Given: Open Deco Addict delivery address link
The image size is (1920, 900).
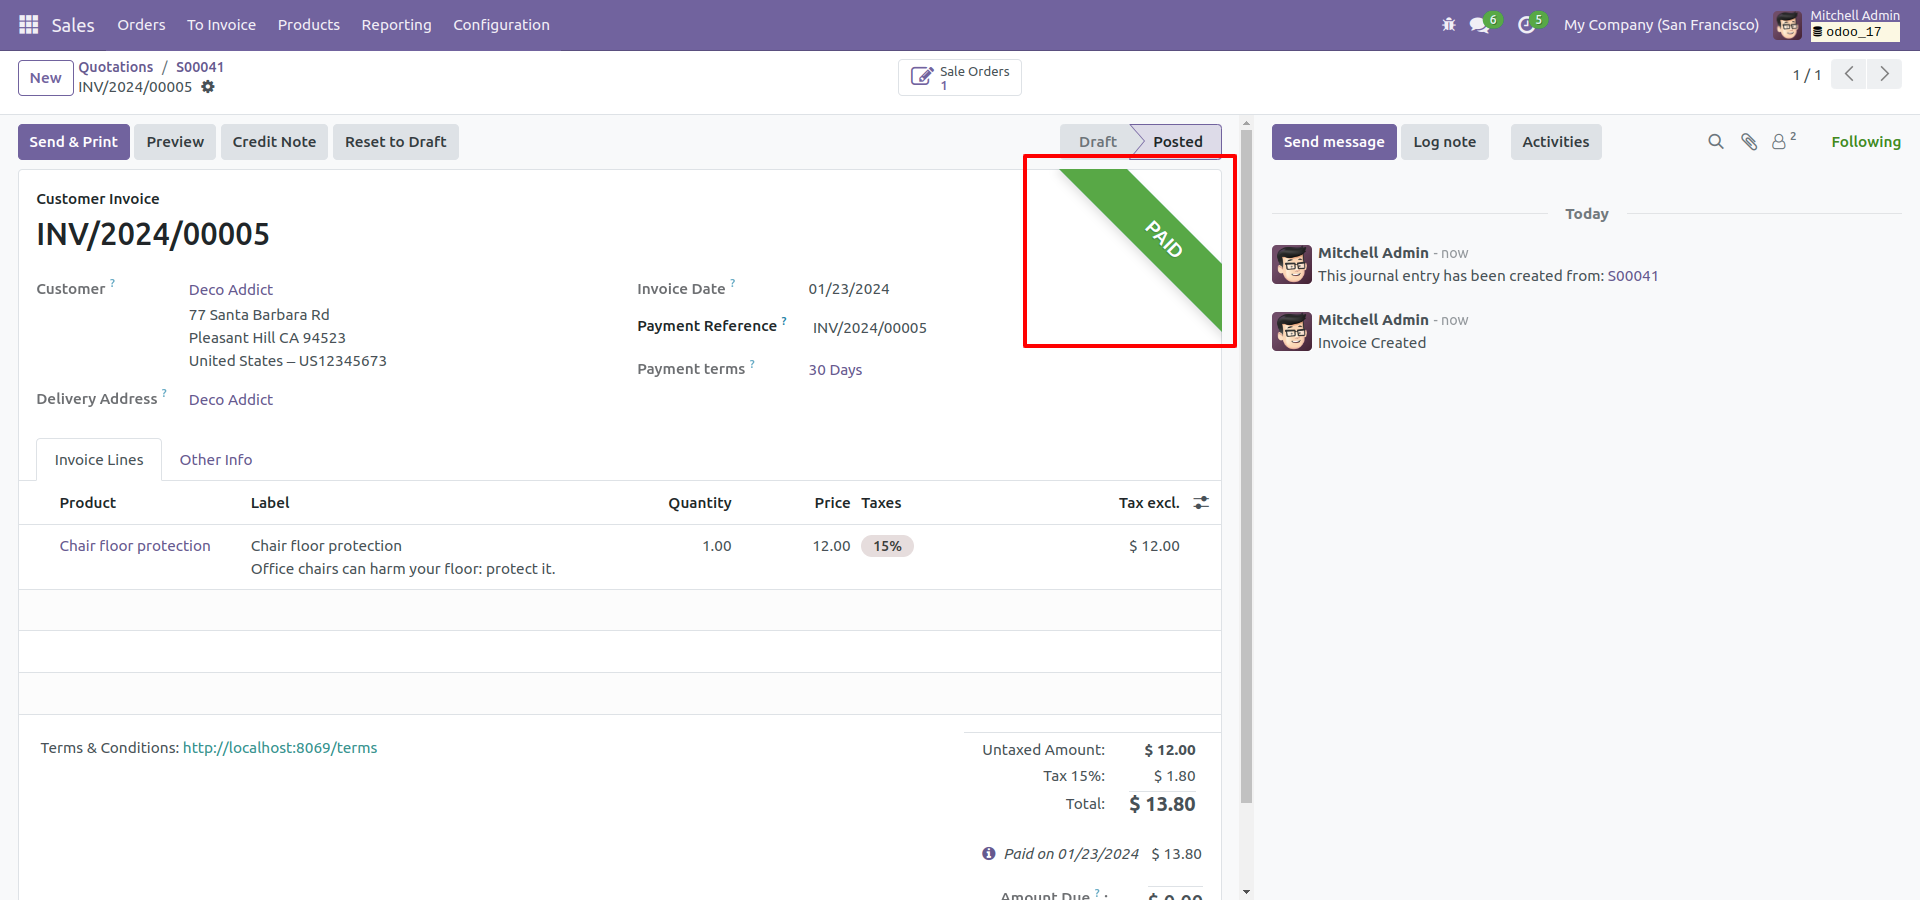Looking at the screenshot, I should coord(231,400).
